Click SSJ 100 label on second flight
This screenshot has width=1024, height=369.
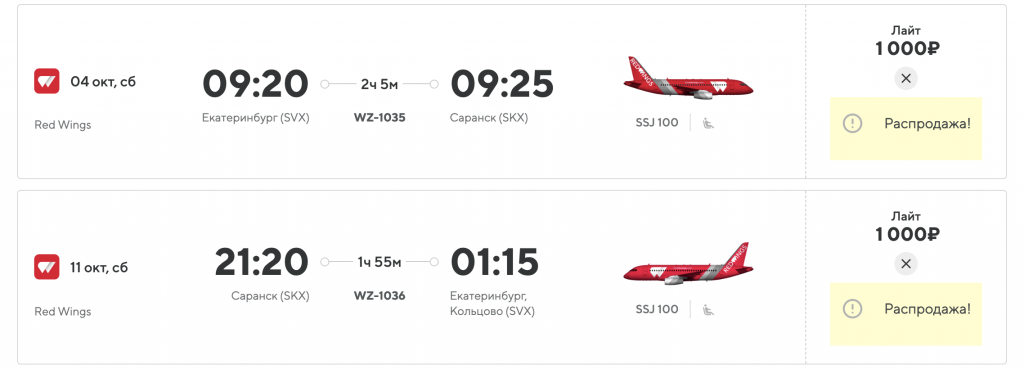657,309
